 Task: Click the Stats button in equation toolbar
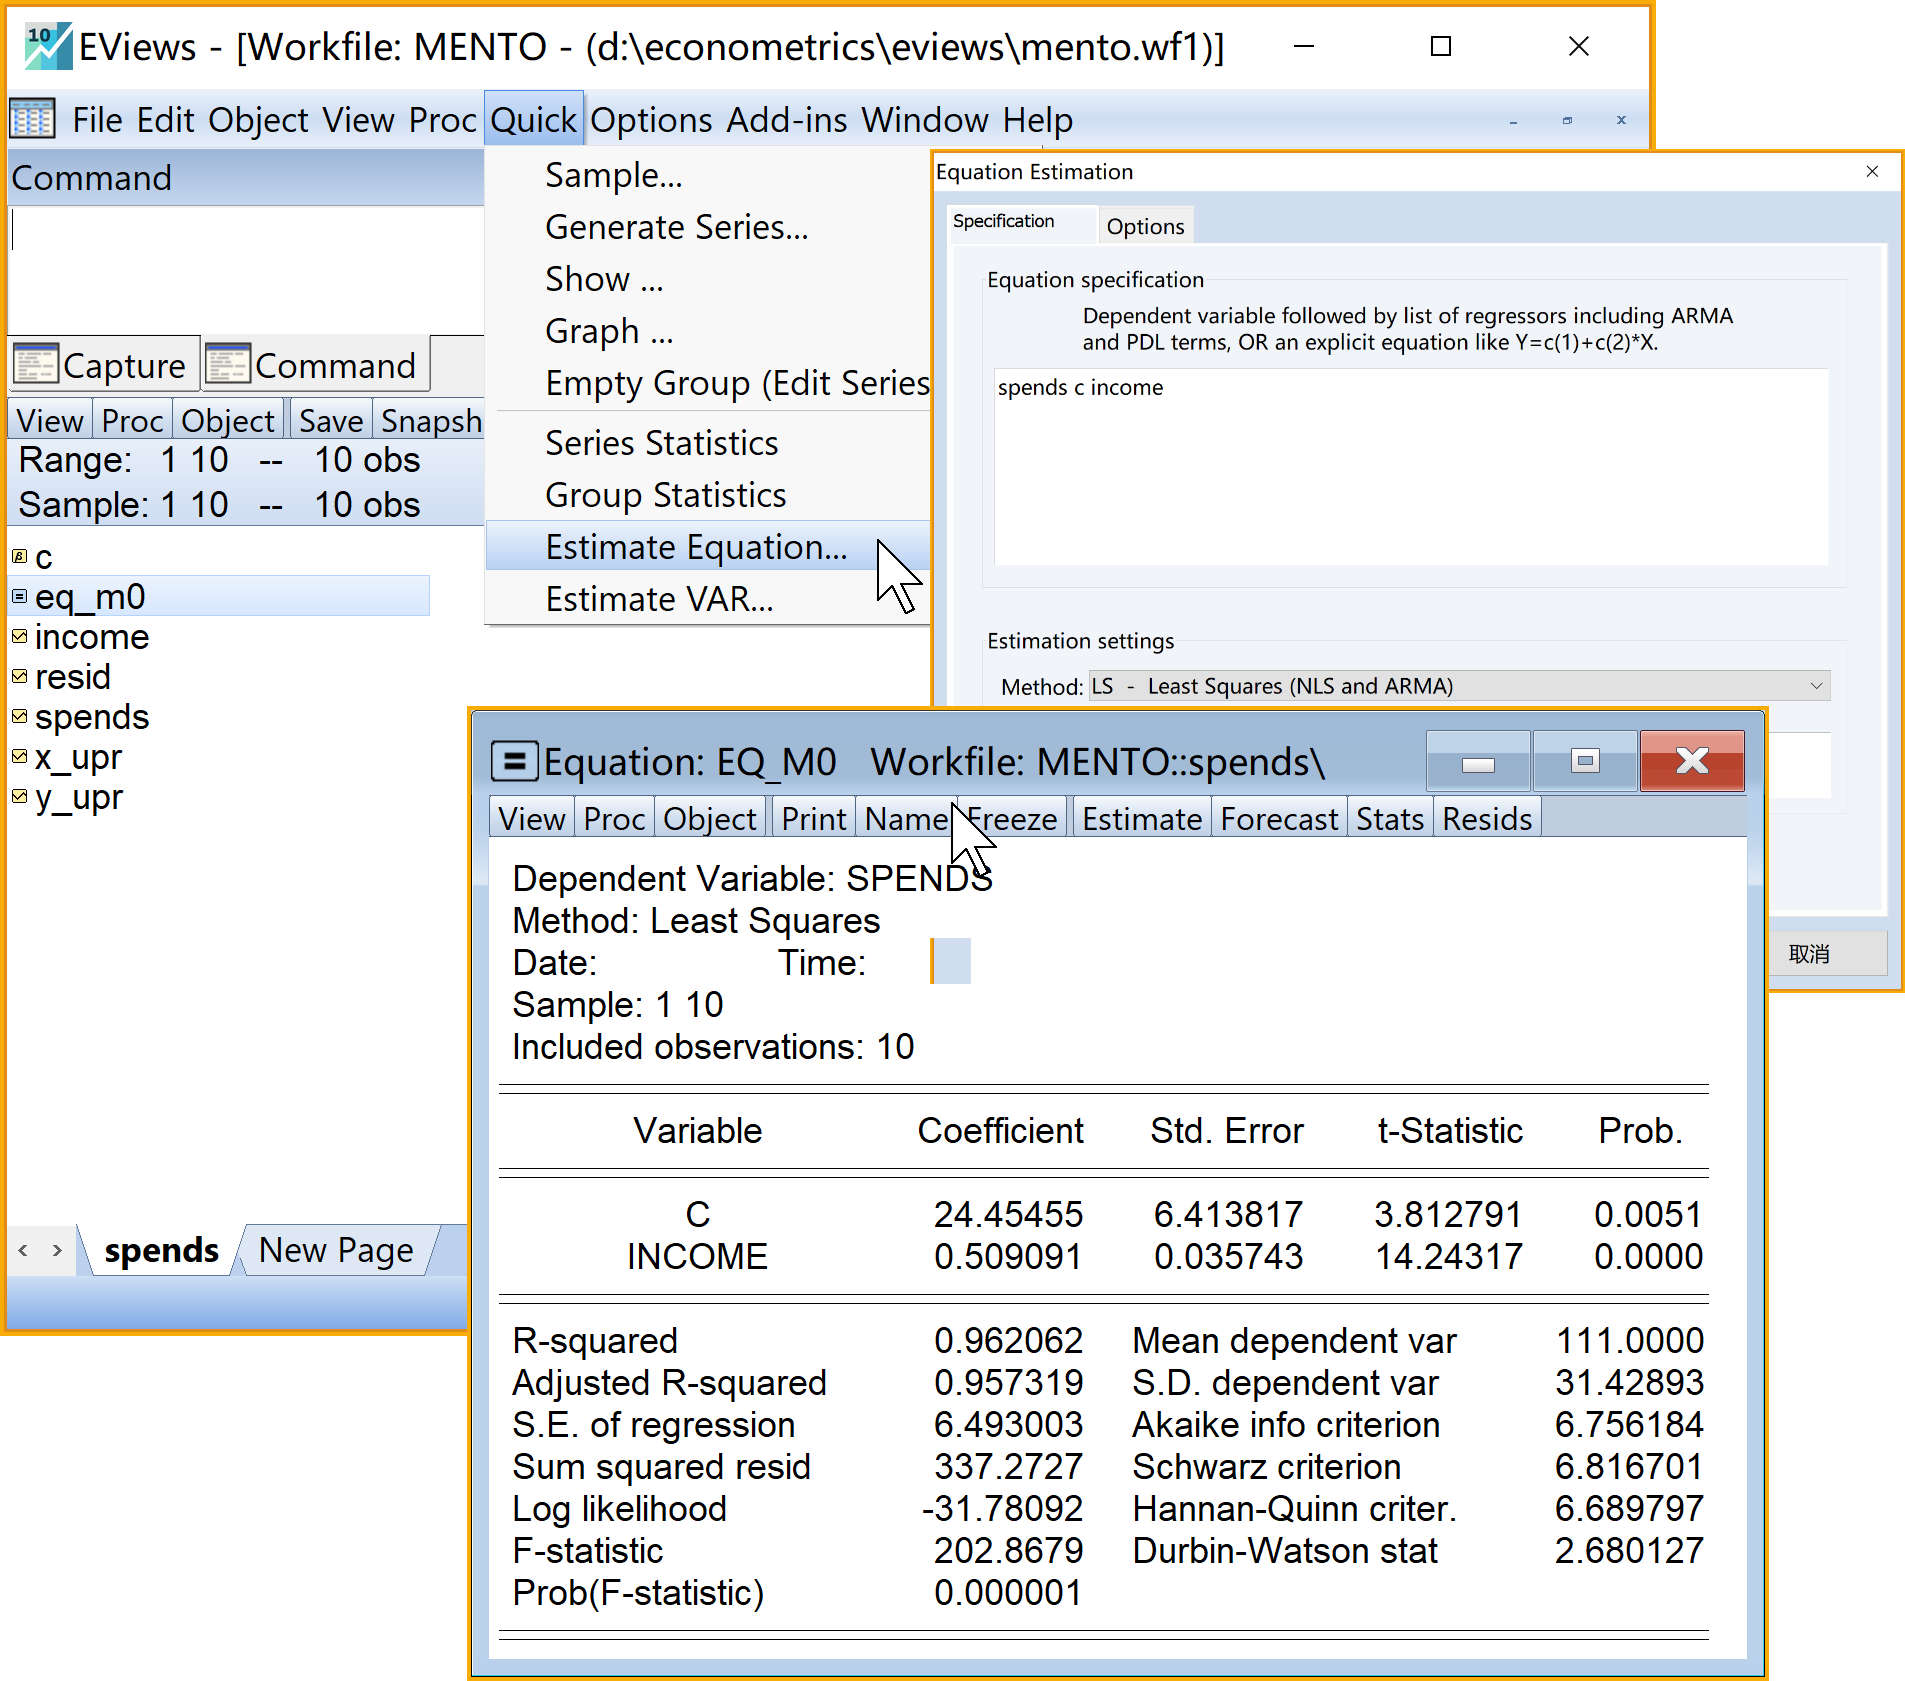[x=1389, y=819]
